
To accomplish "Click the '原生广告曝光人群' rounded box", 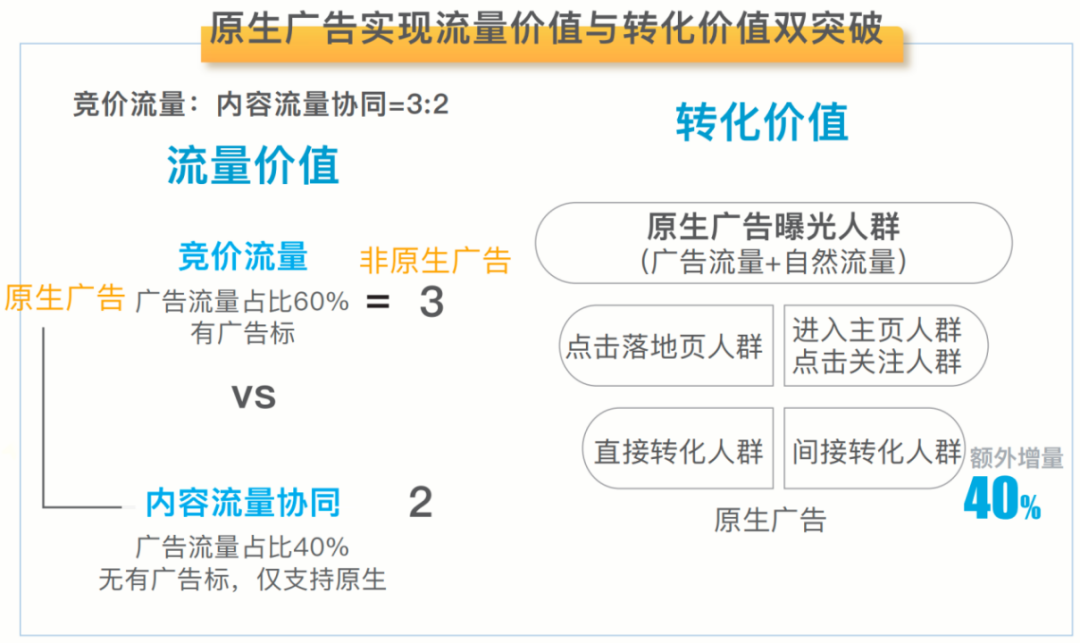I will (773, 243).
